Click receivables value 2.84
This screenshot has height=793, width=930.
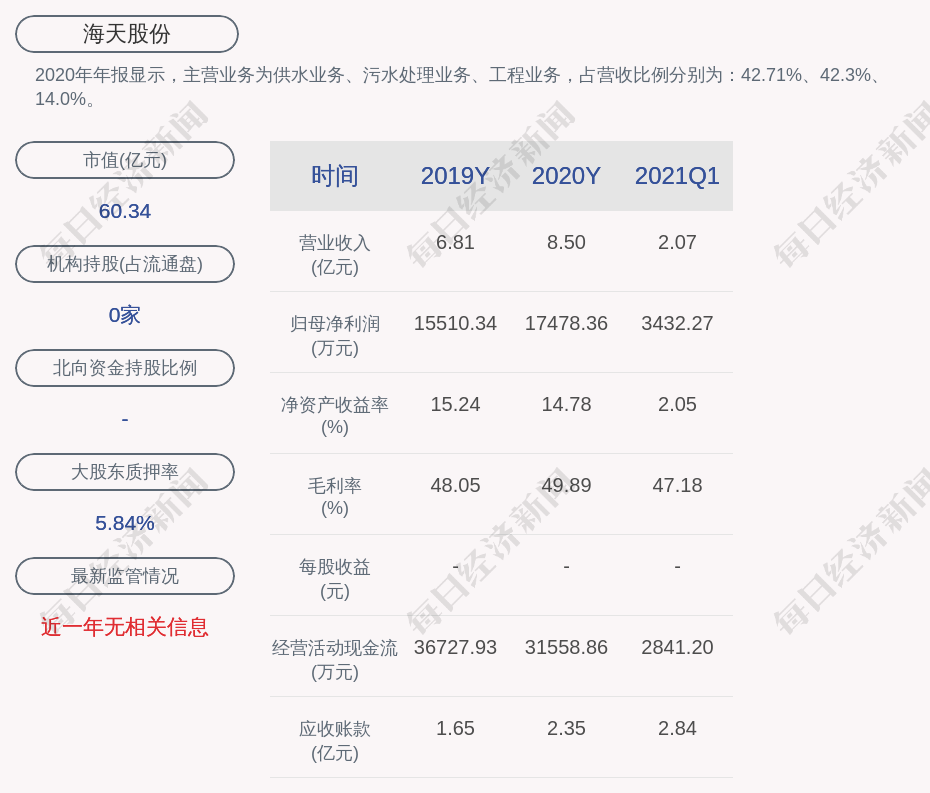677,728
